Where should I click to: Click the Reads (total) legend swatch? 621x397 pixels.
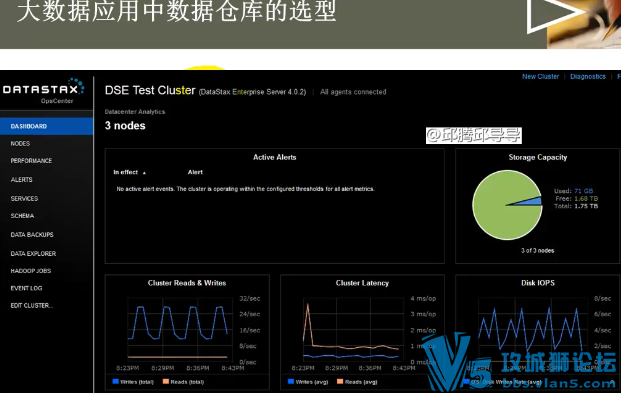(166, 382)
